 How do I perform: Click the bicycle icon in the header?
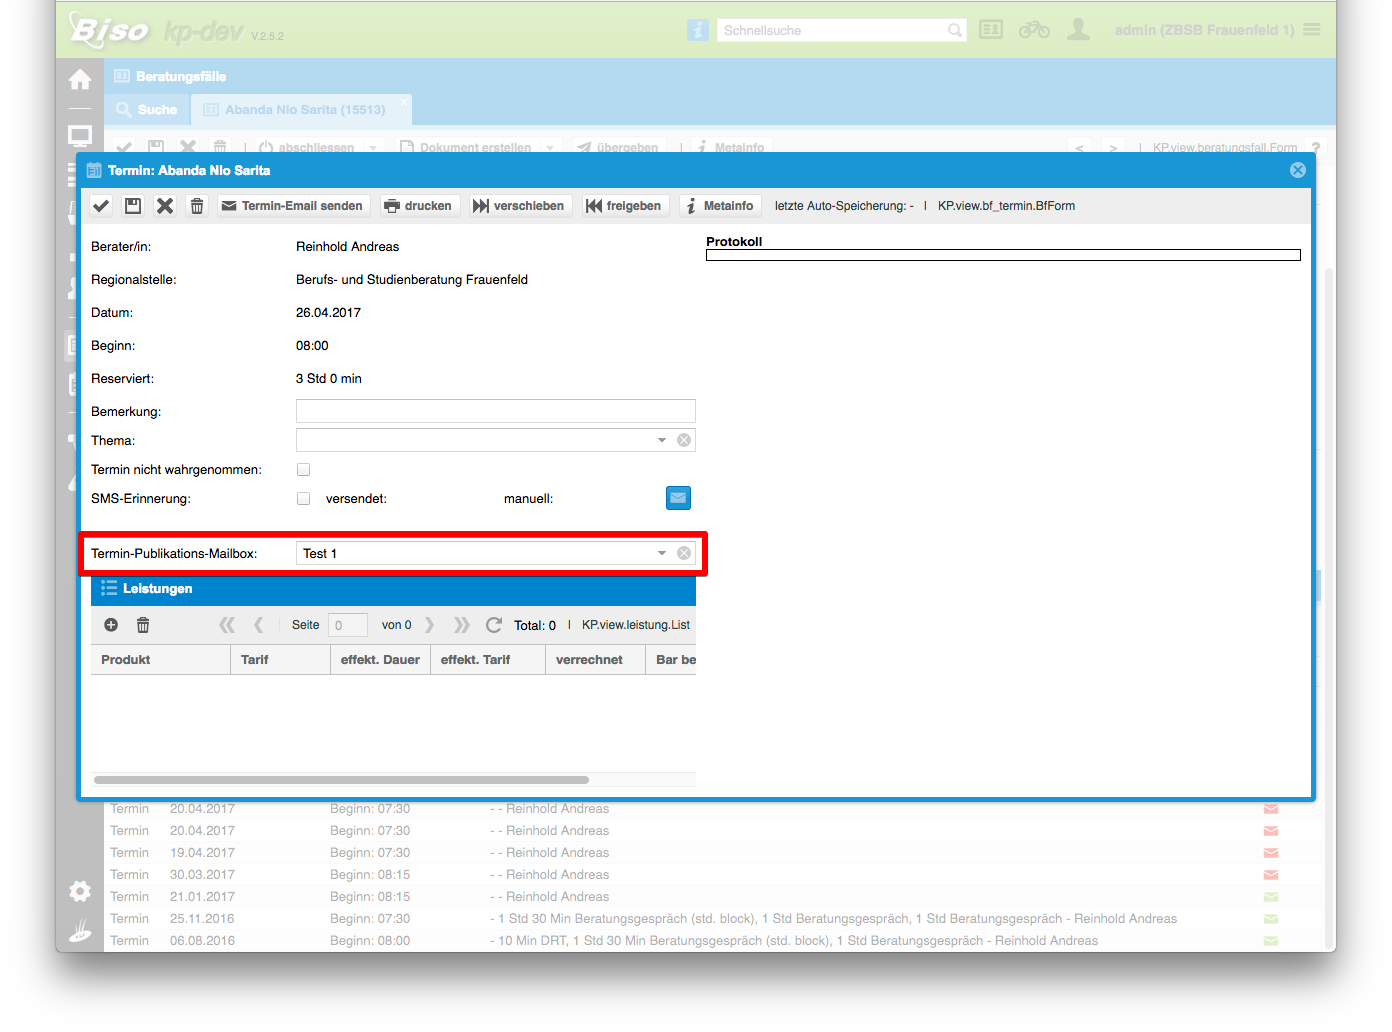point(1034,30)
